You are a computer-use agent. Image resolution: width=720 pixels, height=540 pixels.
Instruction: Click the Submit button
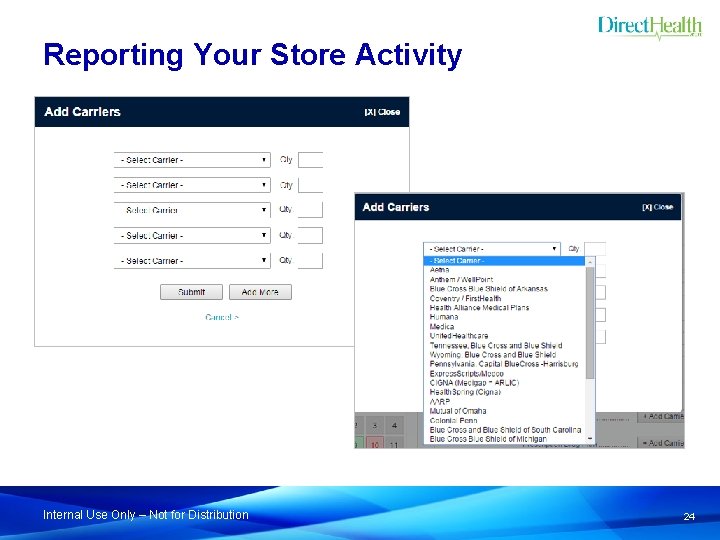pos(191,292)
